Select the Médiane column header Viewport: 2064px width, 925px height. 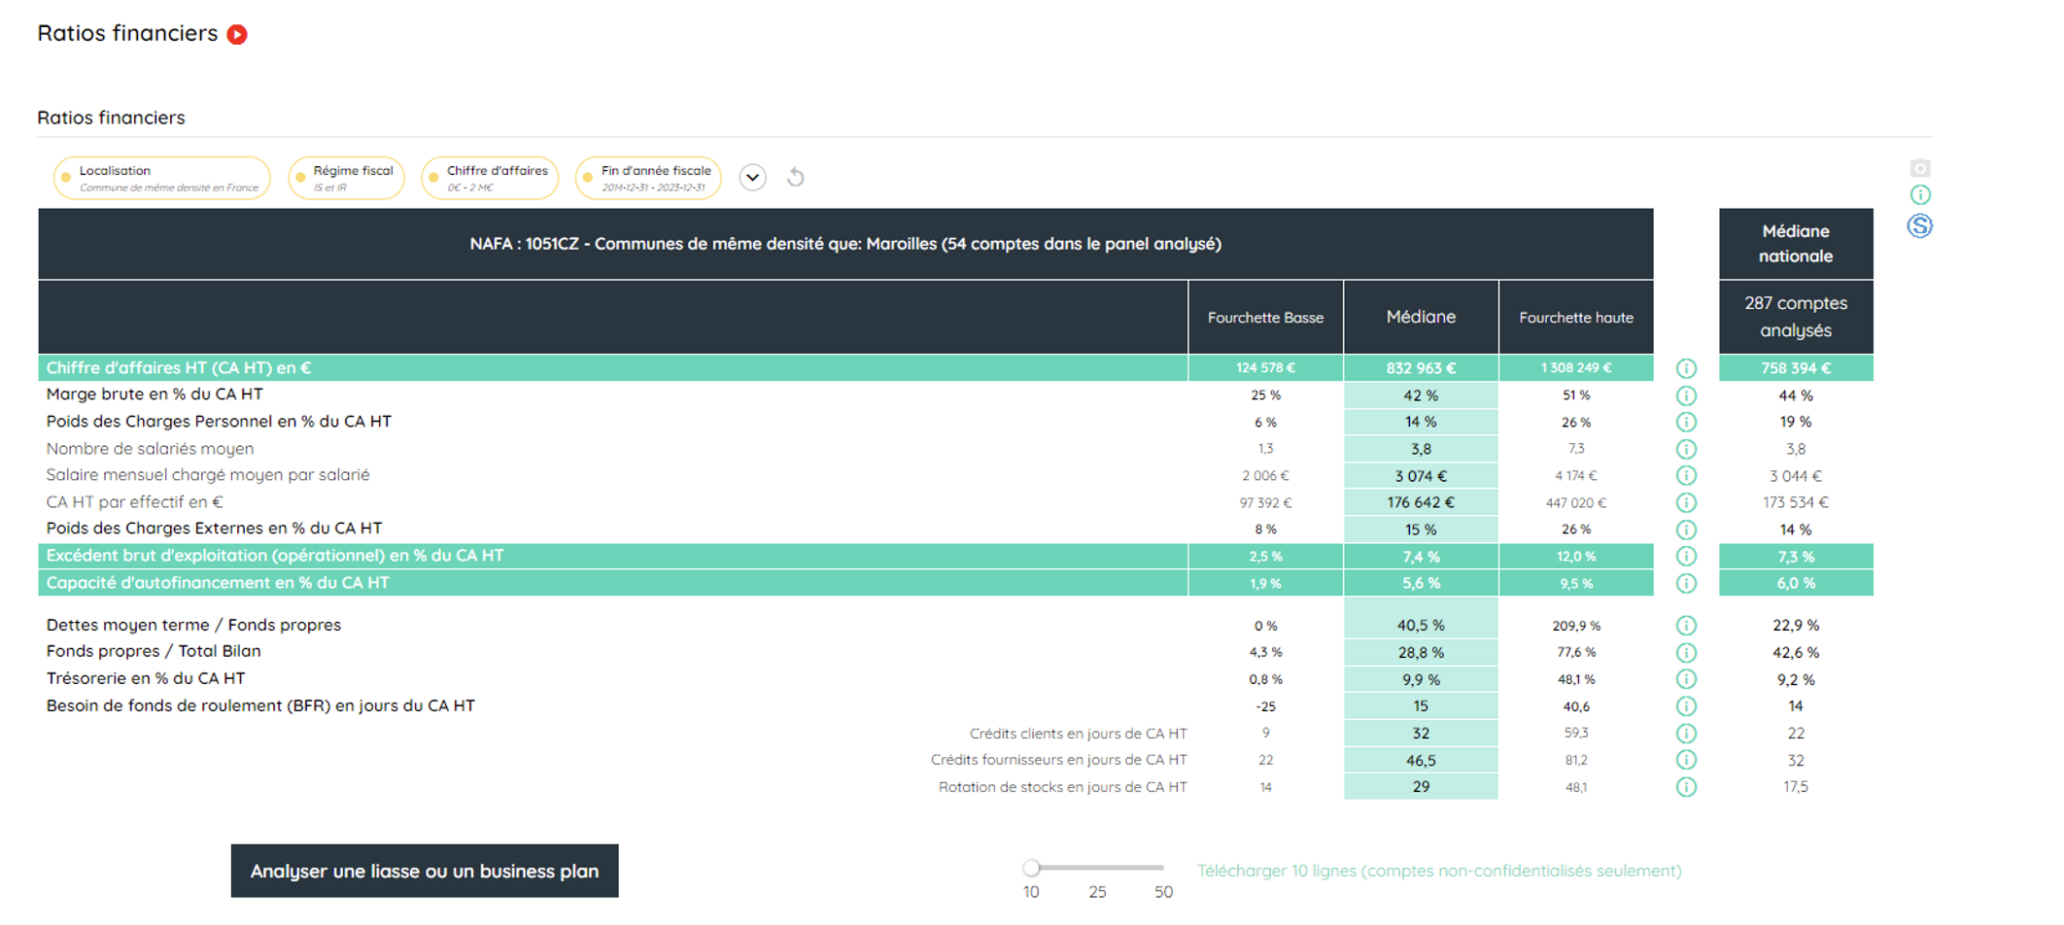[x=1420, y=317]
